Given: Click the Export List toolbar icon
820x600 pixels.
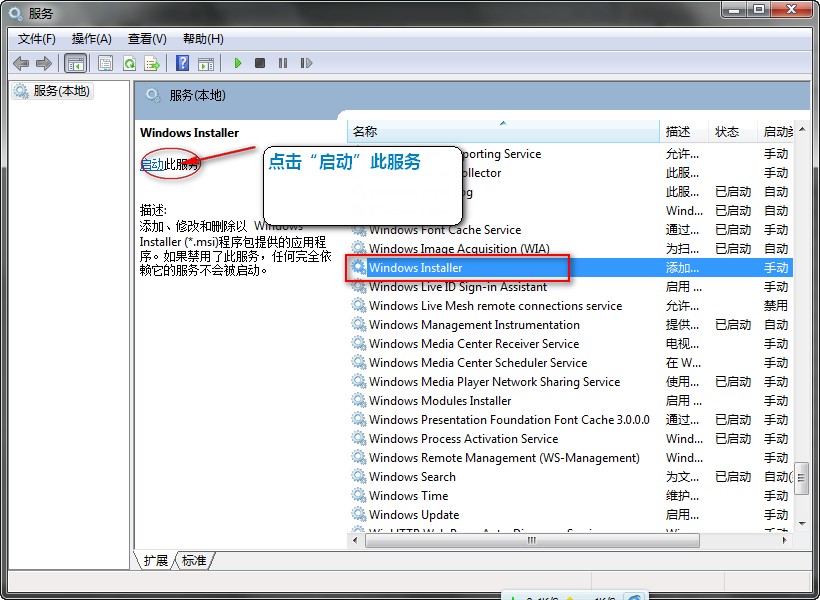Looking at the screenshot, I should coord(152,63).
